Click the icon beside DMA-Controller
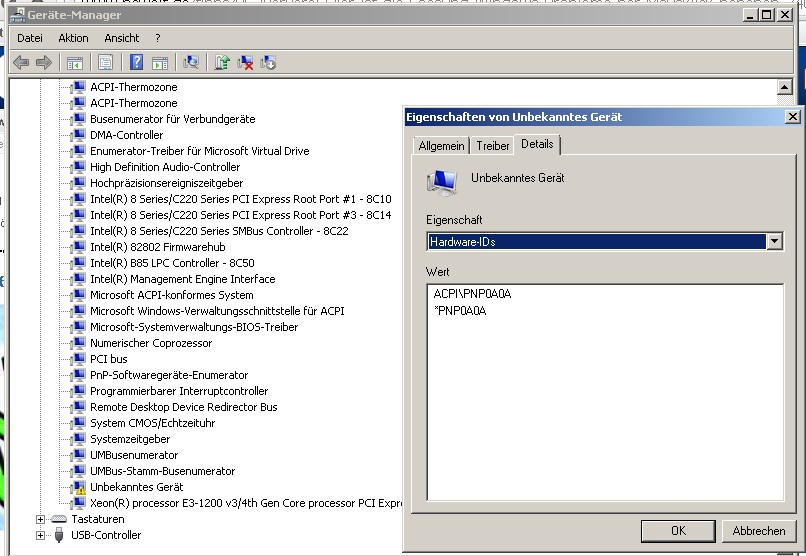This screenshot has height=556, width=806. pos(79,135)
